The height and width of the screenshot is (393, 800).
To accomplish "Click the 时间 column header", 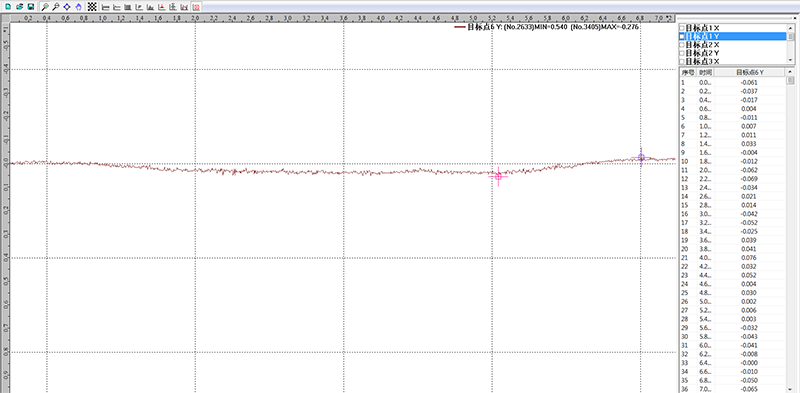I will pyautogui.click(x=705, y=72).
